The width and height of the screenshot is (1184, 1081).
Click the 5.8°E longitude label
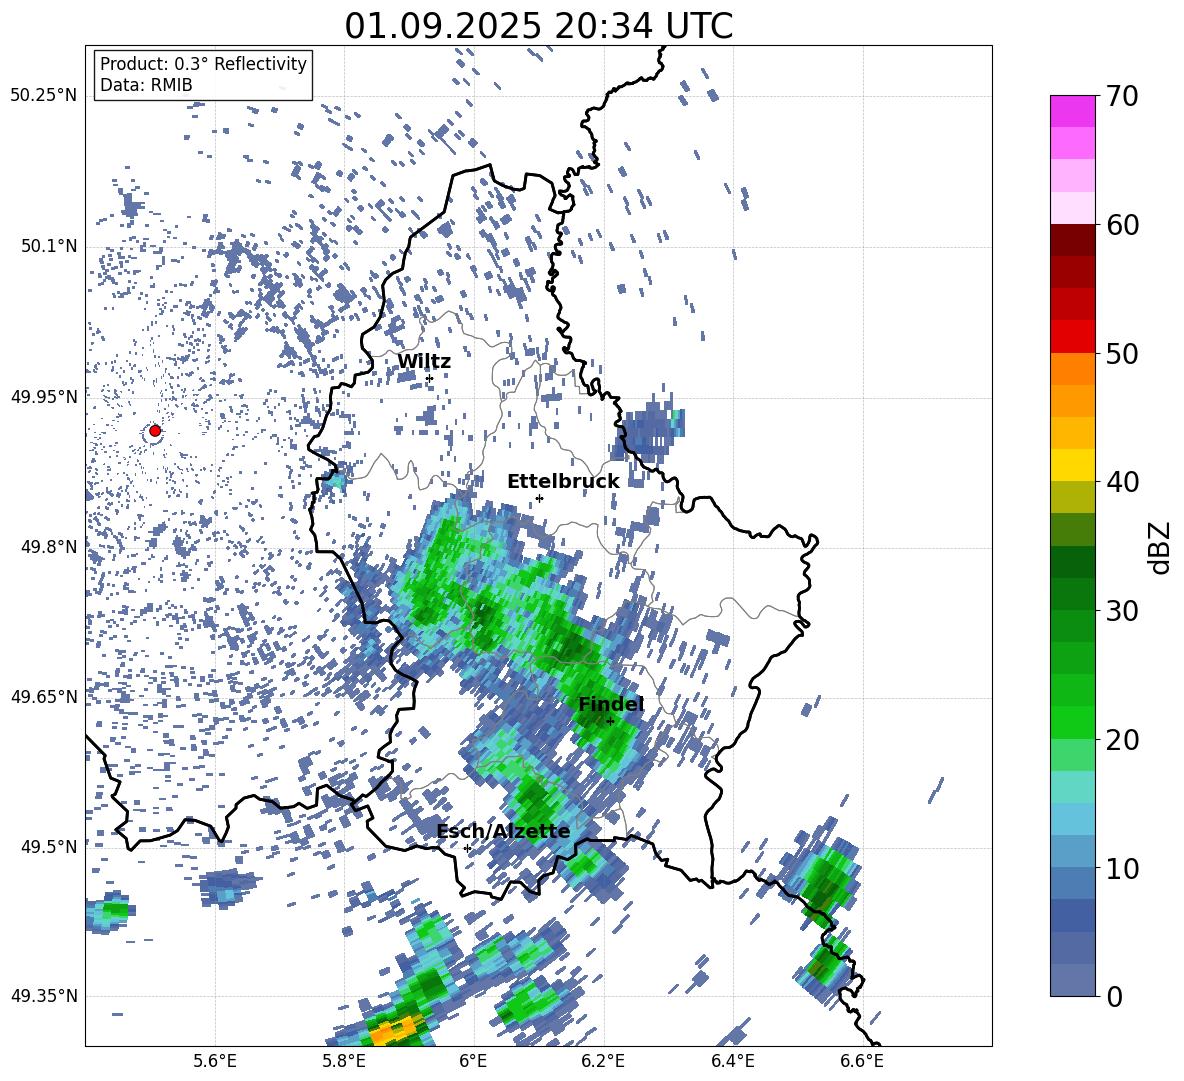tap(344, 1061)
